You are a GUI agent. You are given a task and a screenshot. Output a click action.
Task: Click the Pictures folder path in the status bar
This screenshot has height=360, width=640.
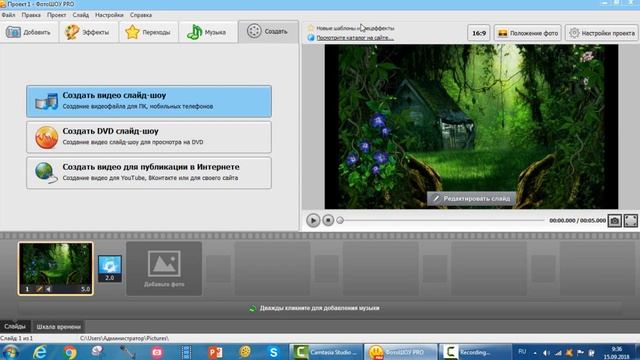124,338
